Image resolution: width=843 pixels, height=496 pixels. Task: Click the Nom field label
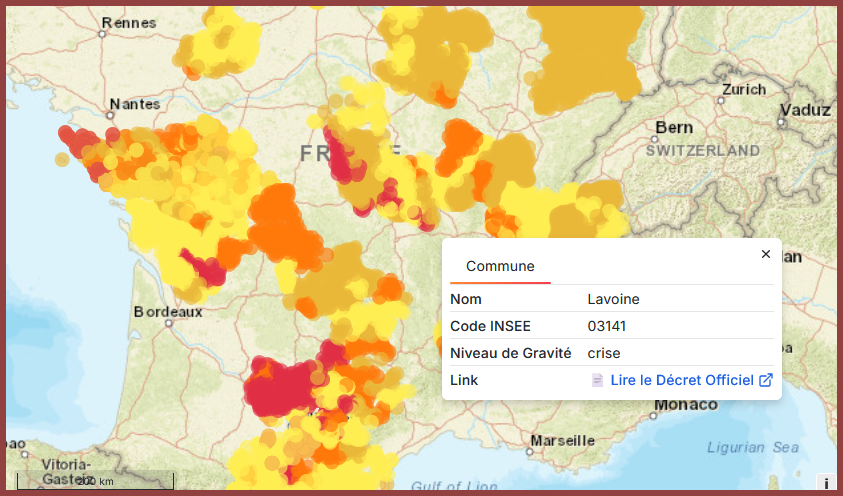(x=466, y=299)
